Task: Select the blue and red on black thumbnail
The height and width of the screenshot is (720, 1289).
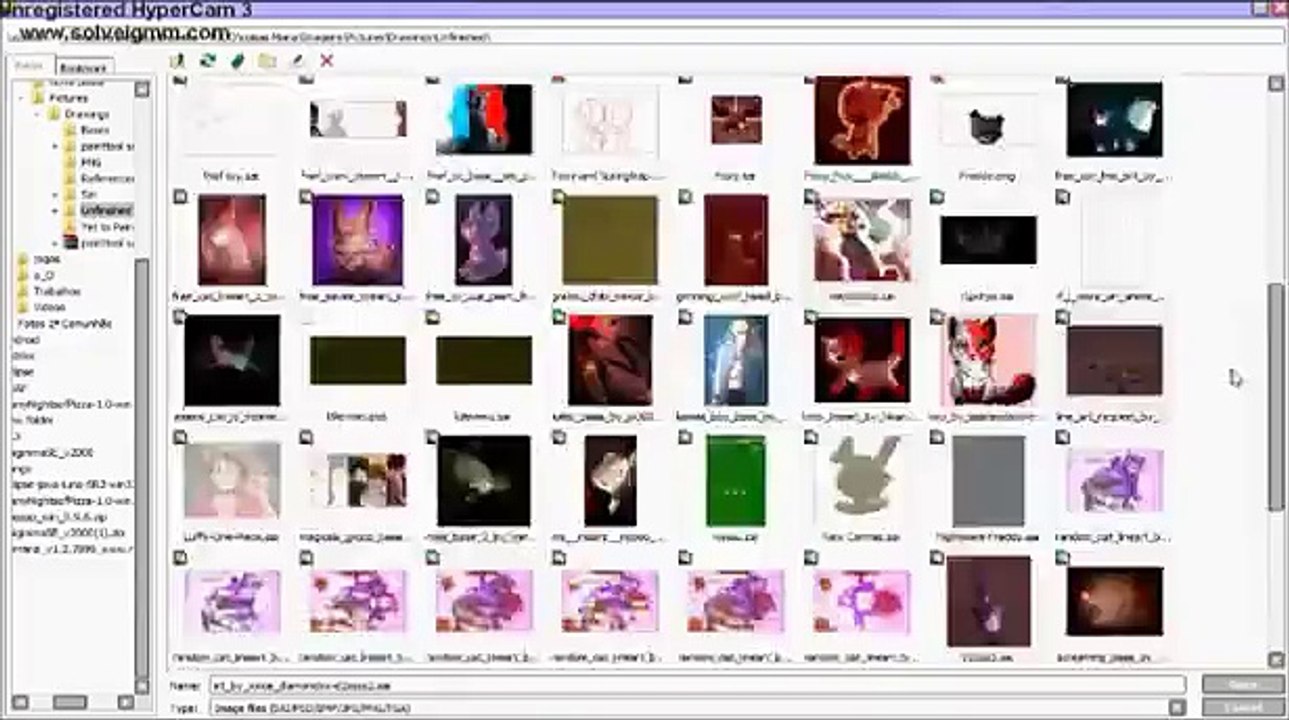Action: pos(484,119)
